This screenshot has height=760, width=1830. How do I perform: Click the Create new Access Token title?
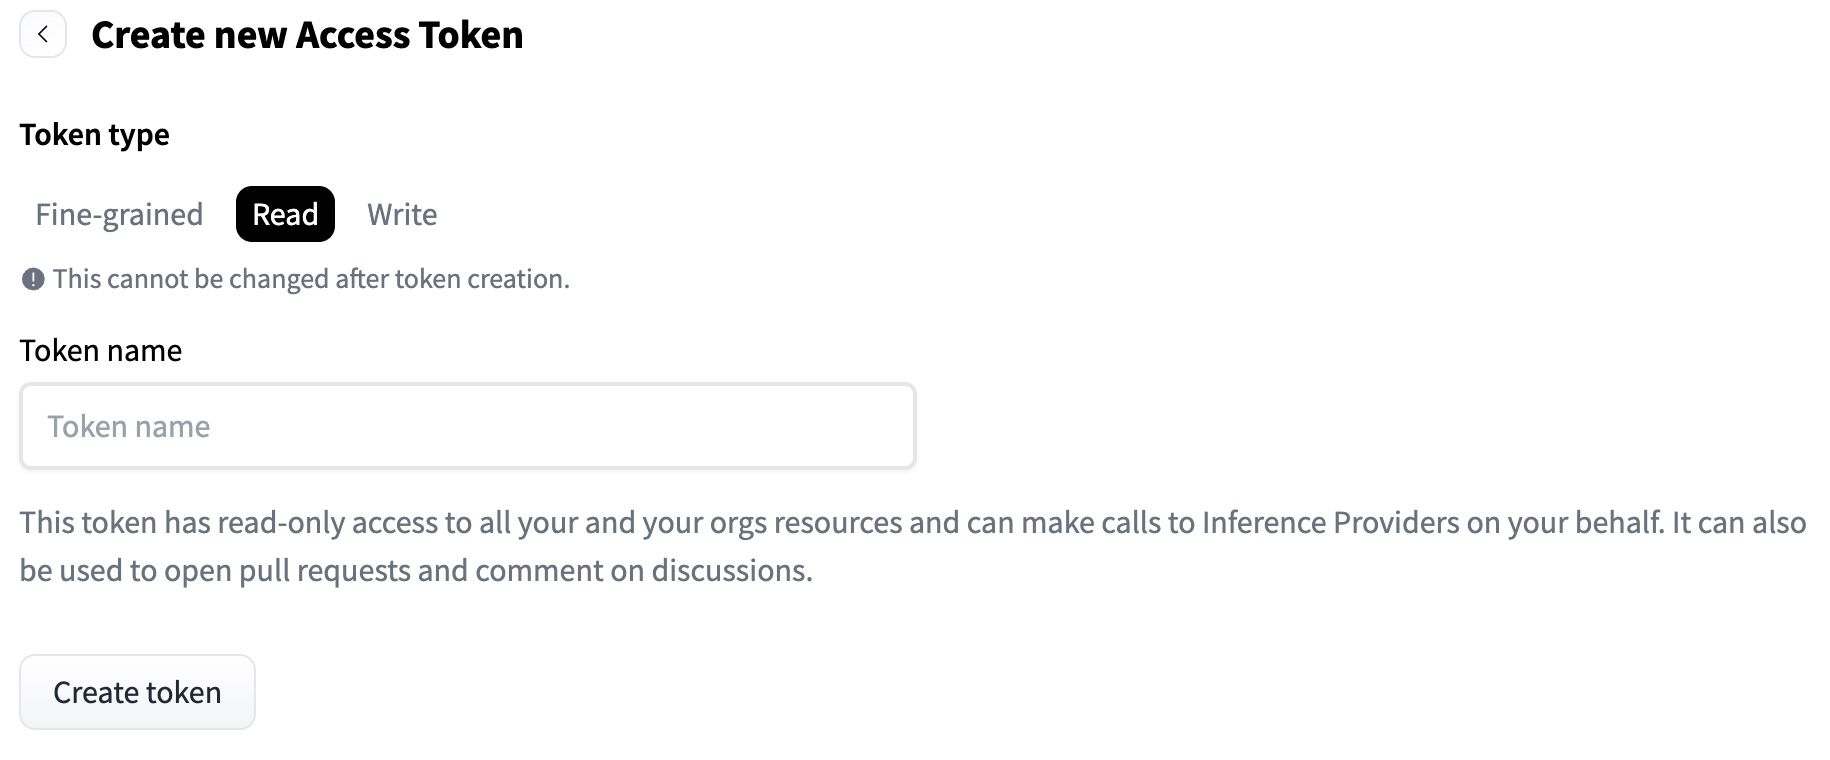307,34
